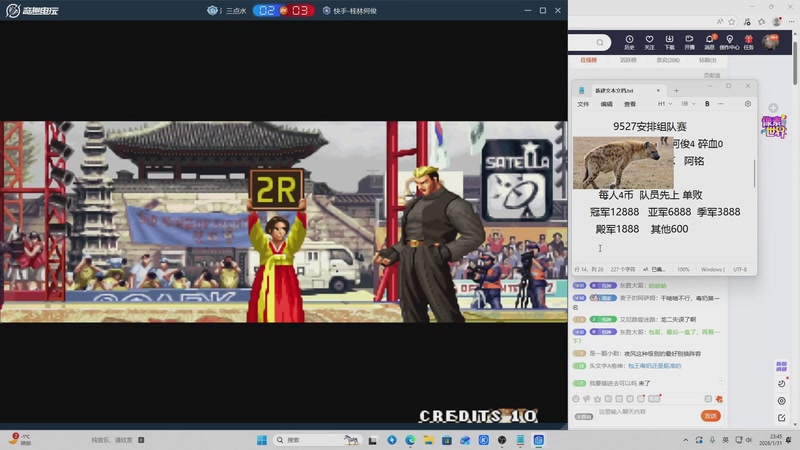
Task: Open the Download (下载) icon in the header
Action: coord(669,42)
